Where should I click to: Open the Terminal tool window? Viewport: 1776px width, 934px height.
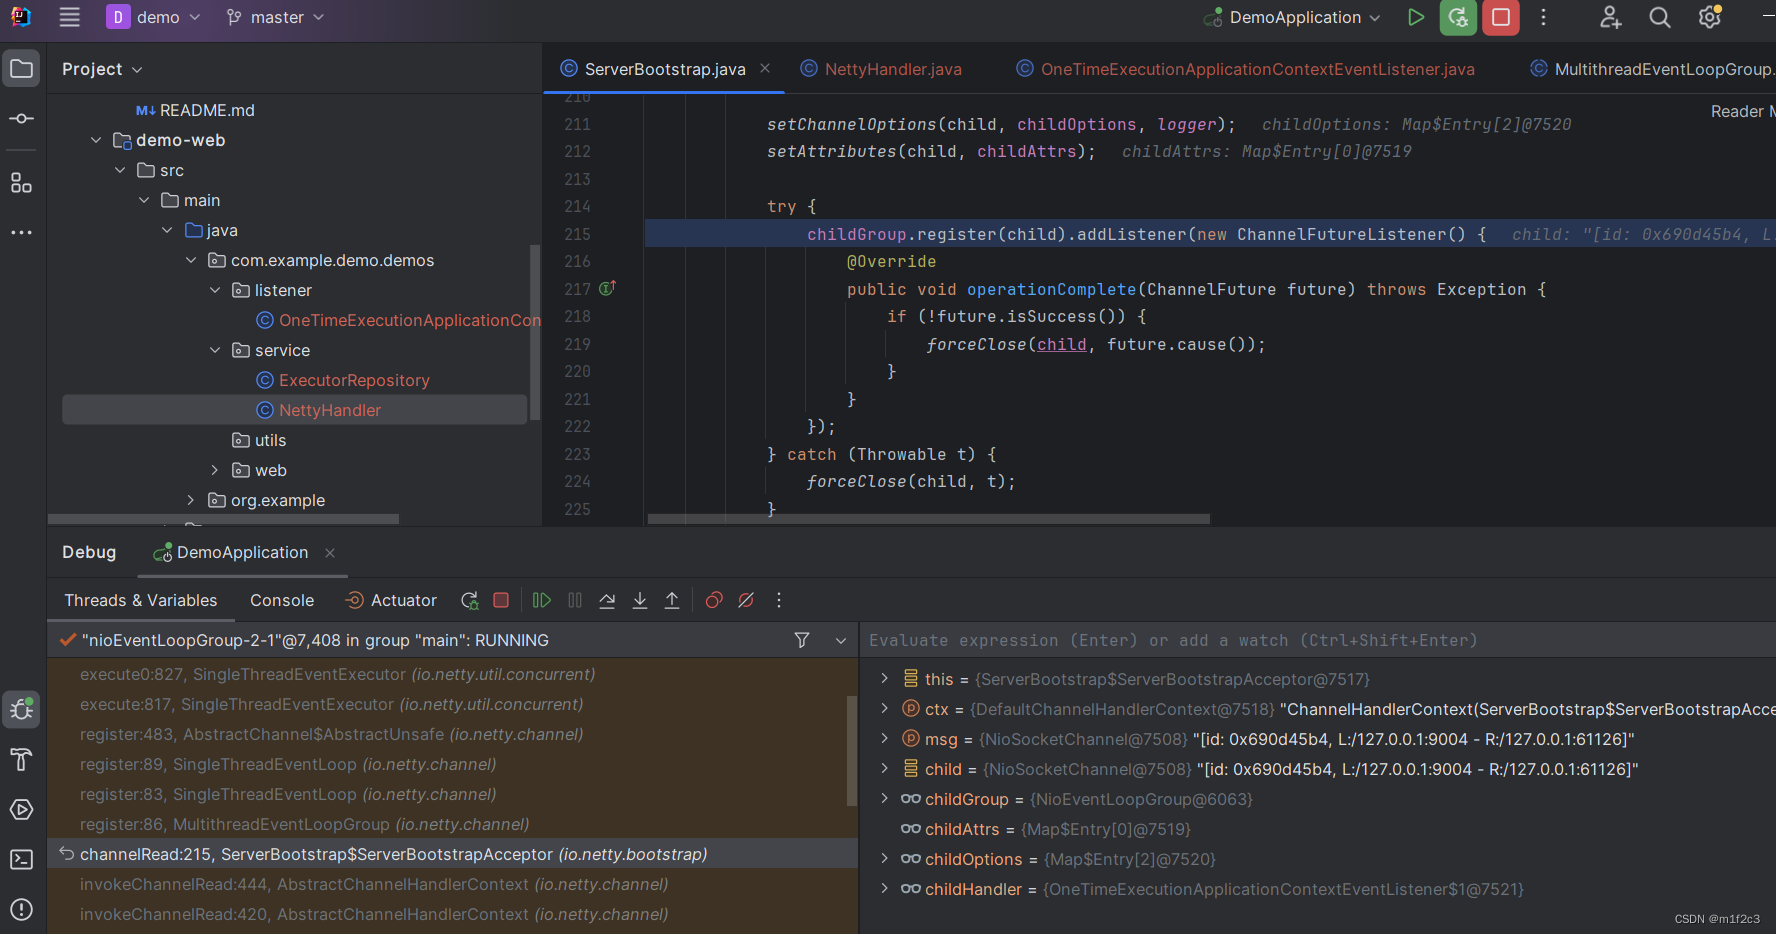[x=21, y=860]
